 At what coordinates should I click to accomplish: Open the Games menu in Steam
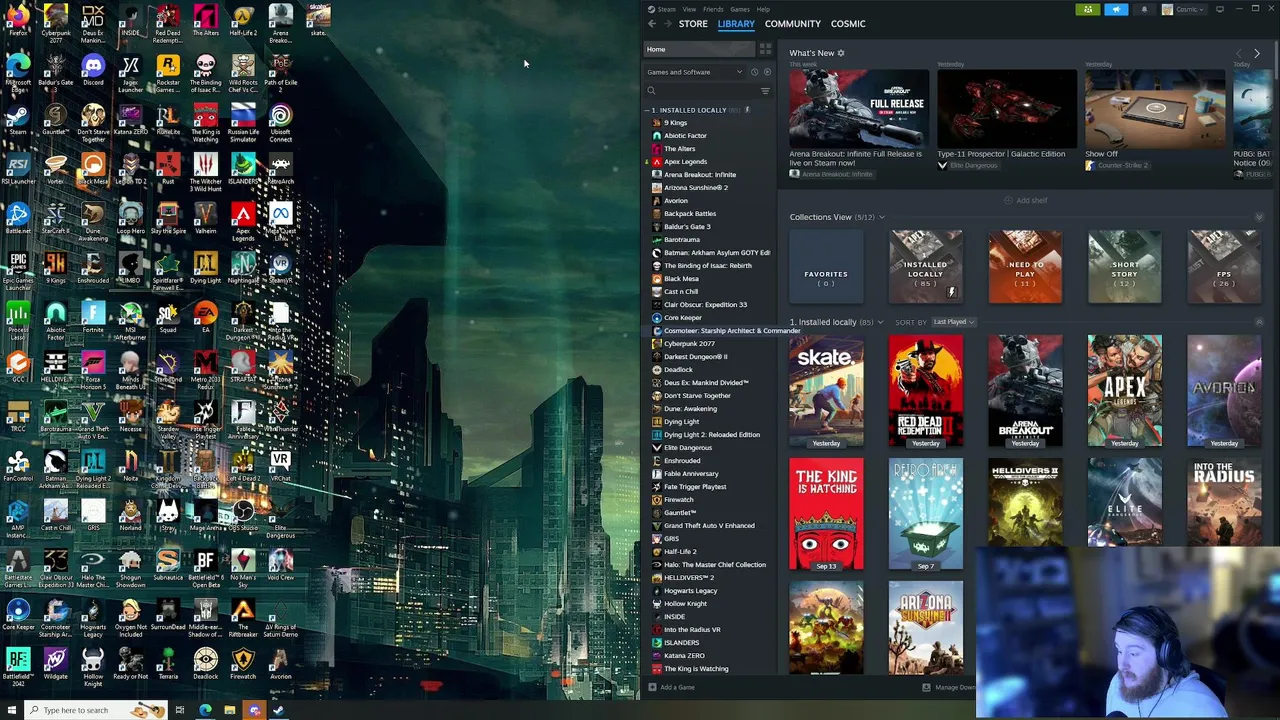739,9
